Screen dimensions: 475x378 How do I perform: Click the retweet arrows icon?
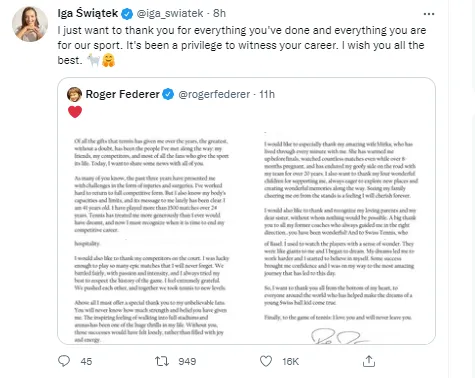click(162, 361)
